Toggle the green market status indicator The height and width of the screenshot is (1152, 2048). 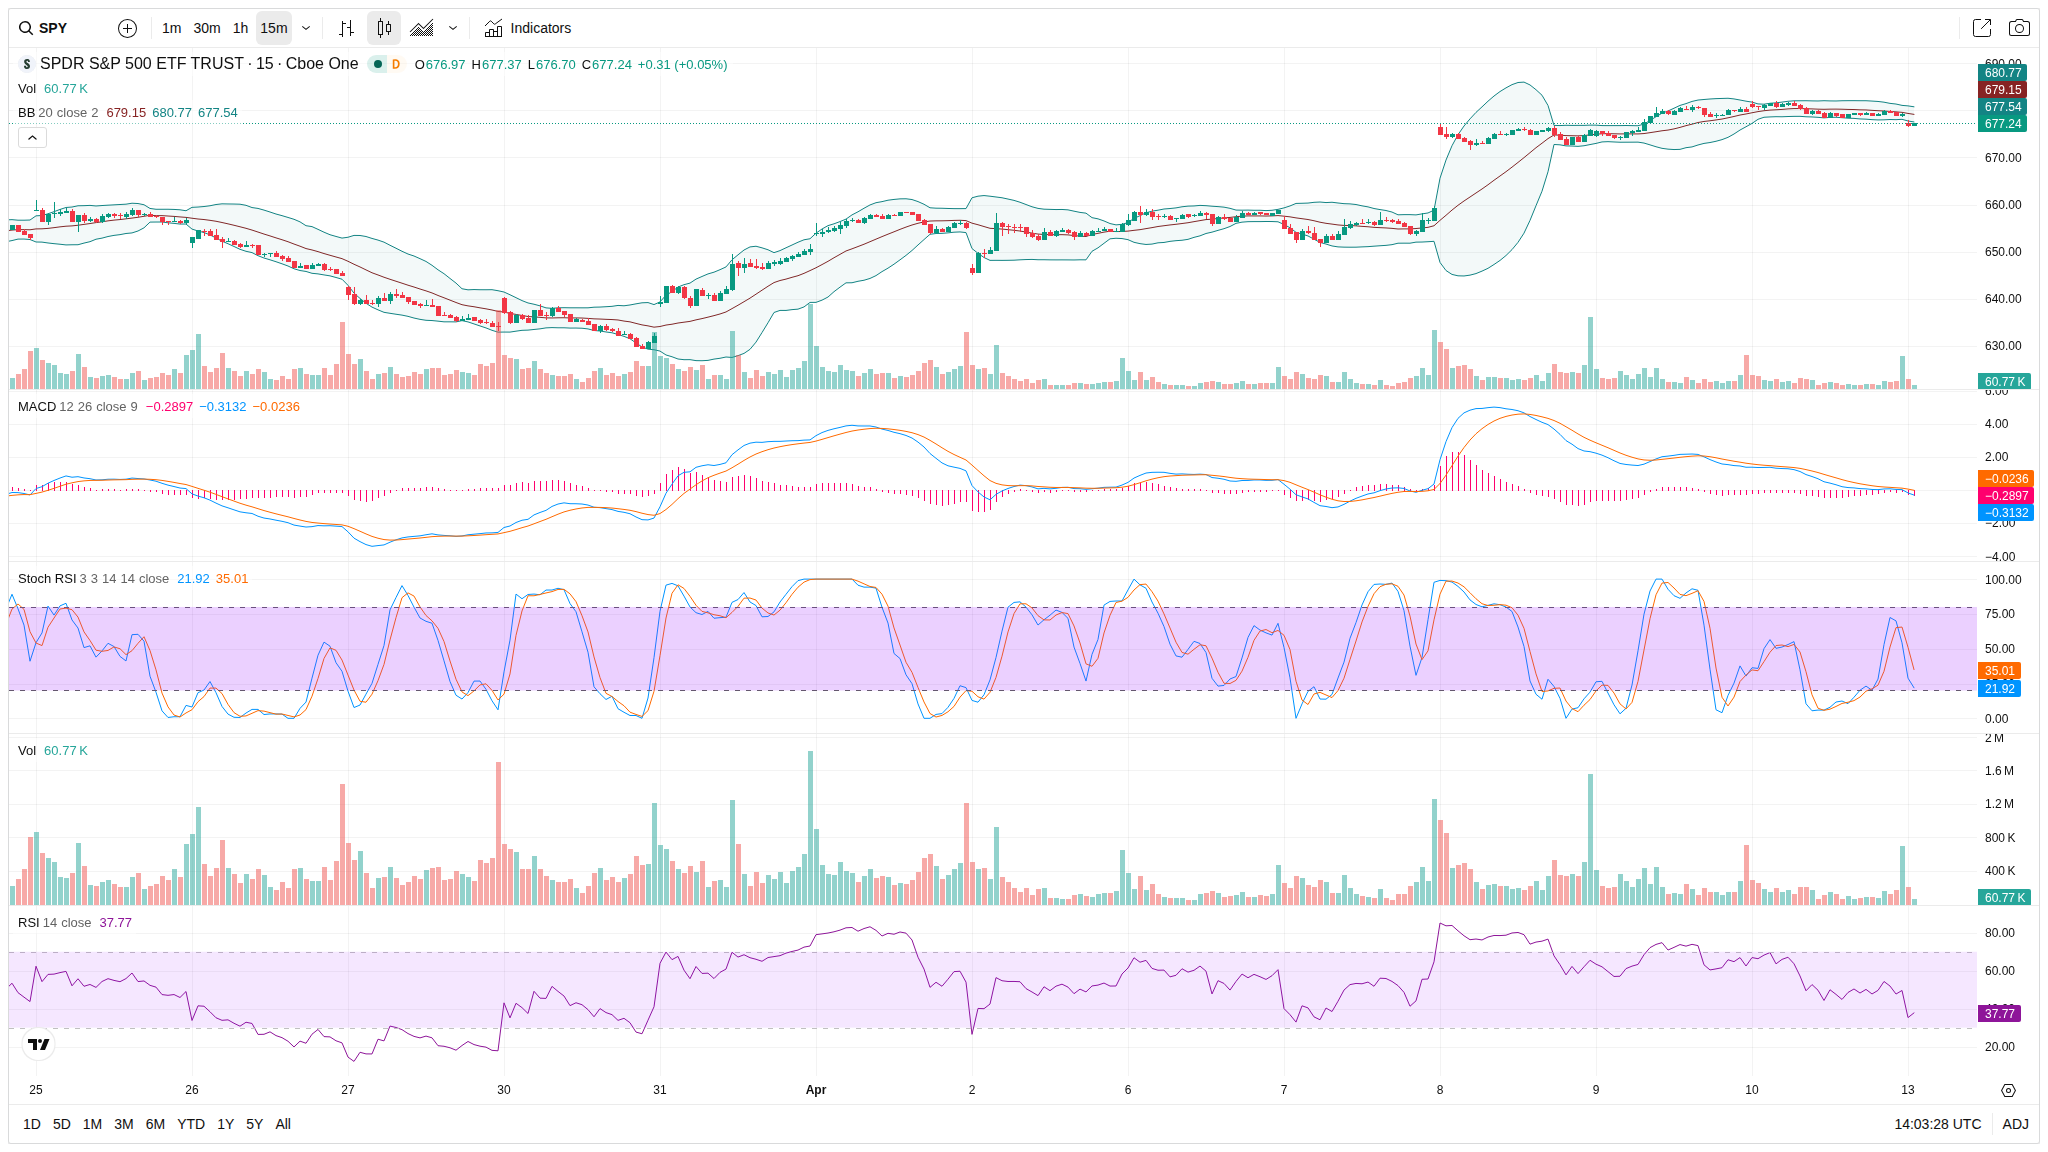(378, 64)
